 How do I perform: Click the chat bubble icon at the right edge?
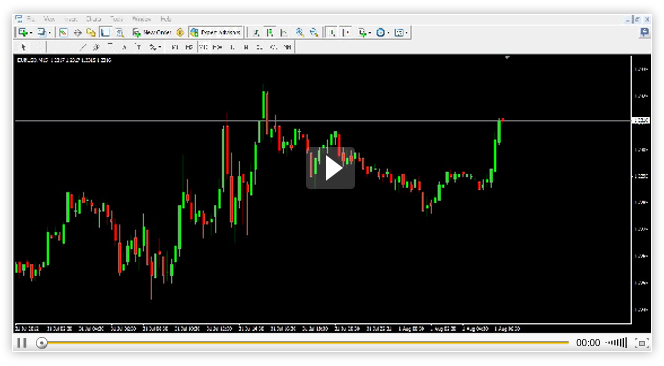(x=645, y=32)
